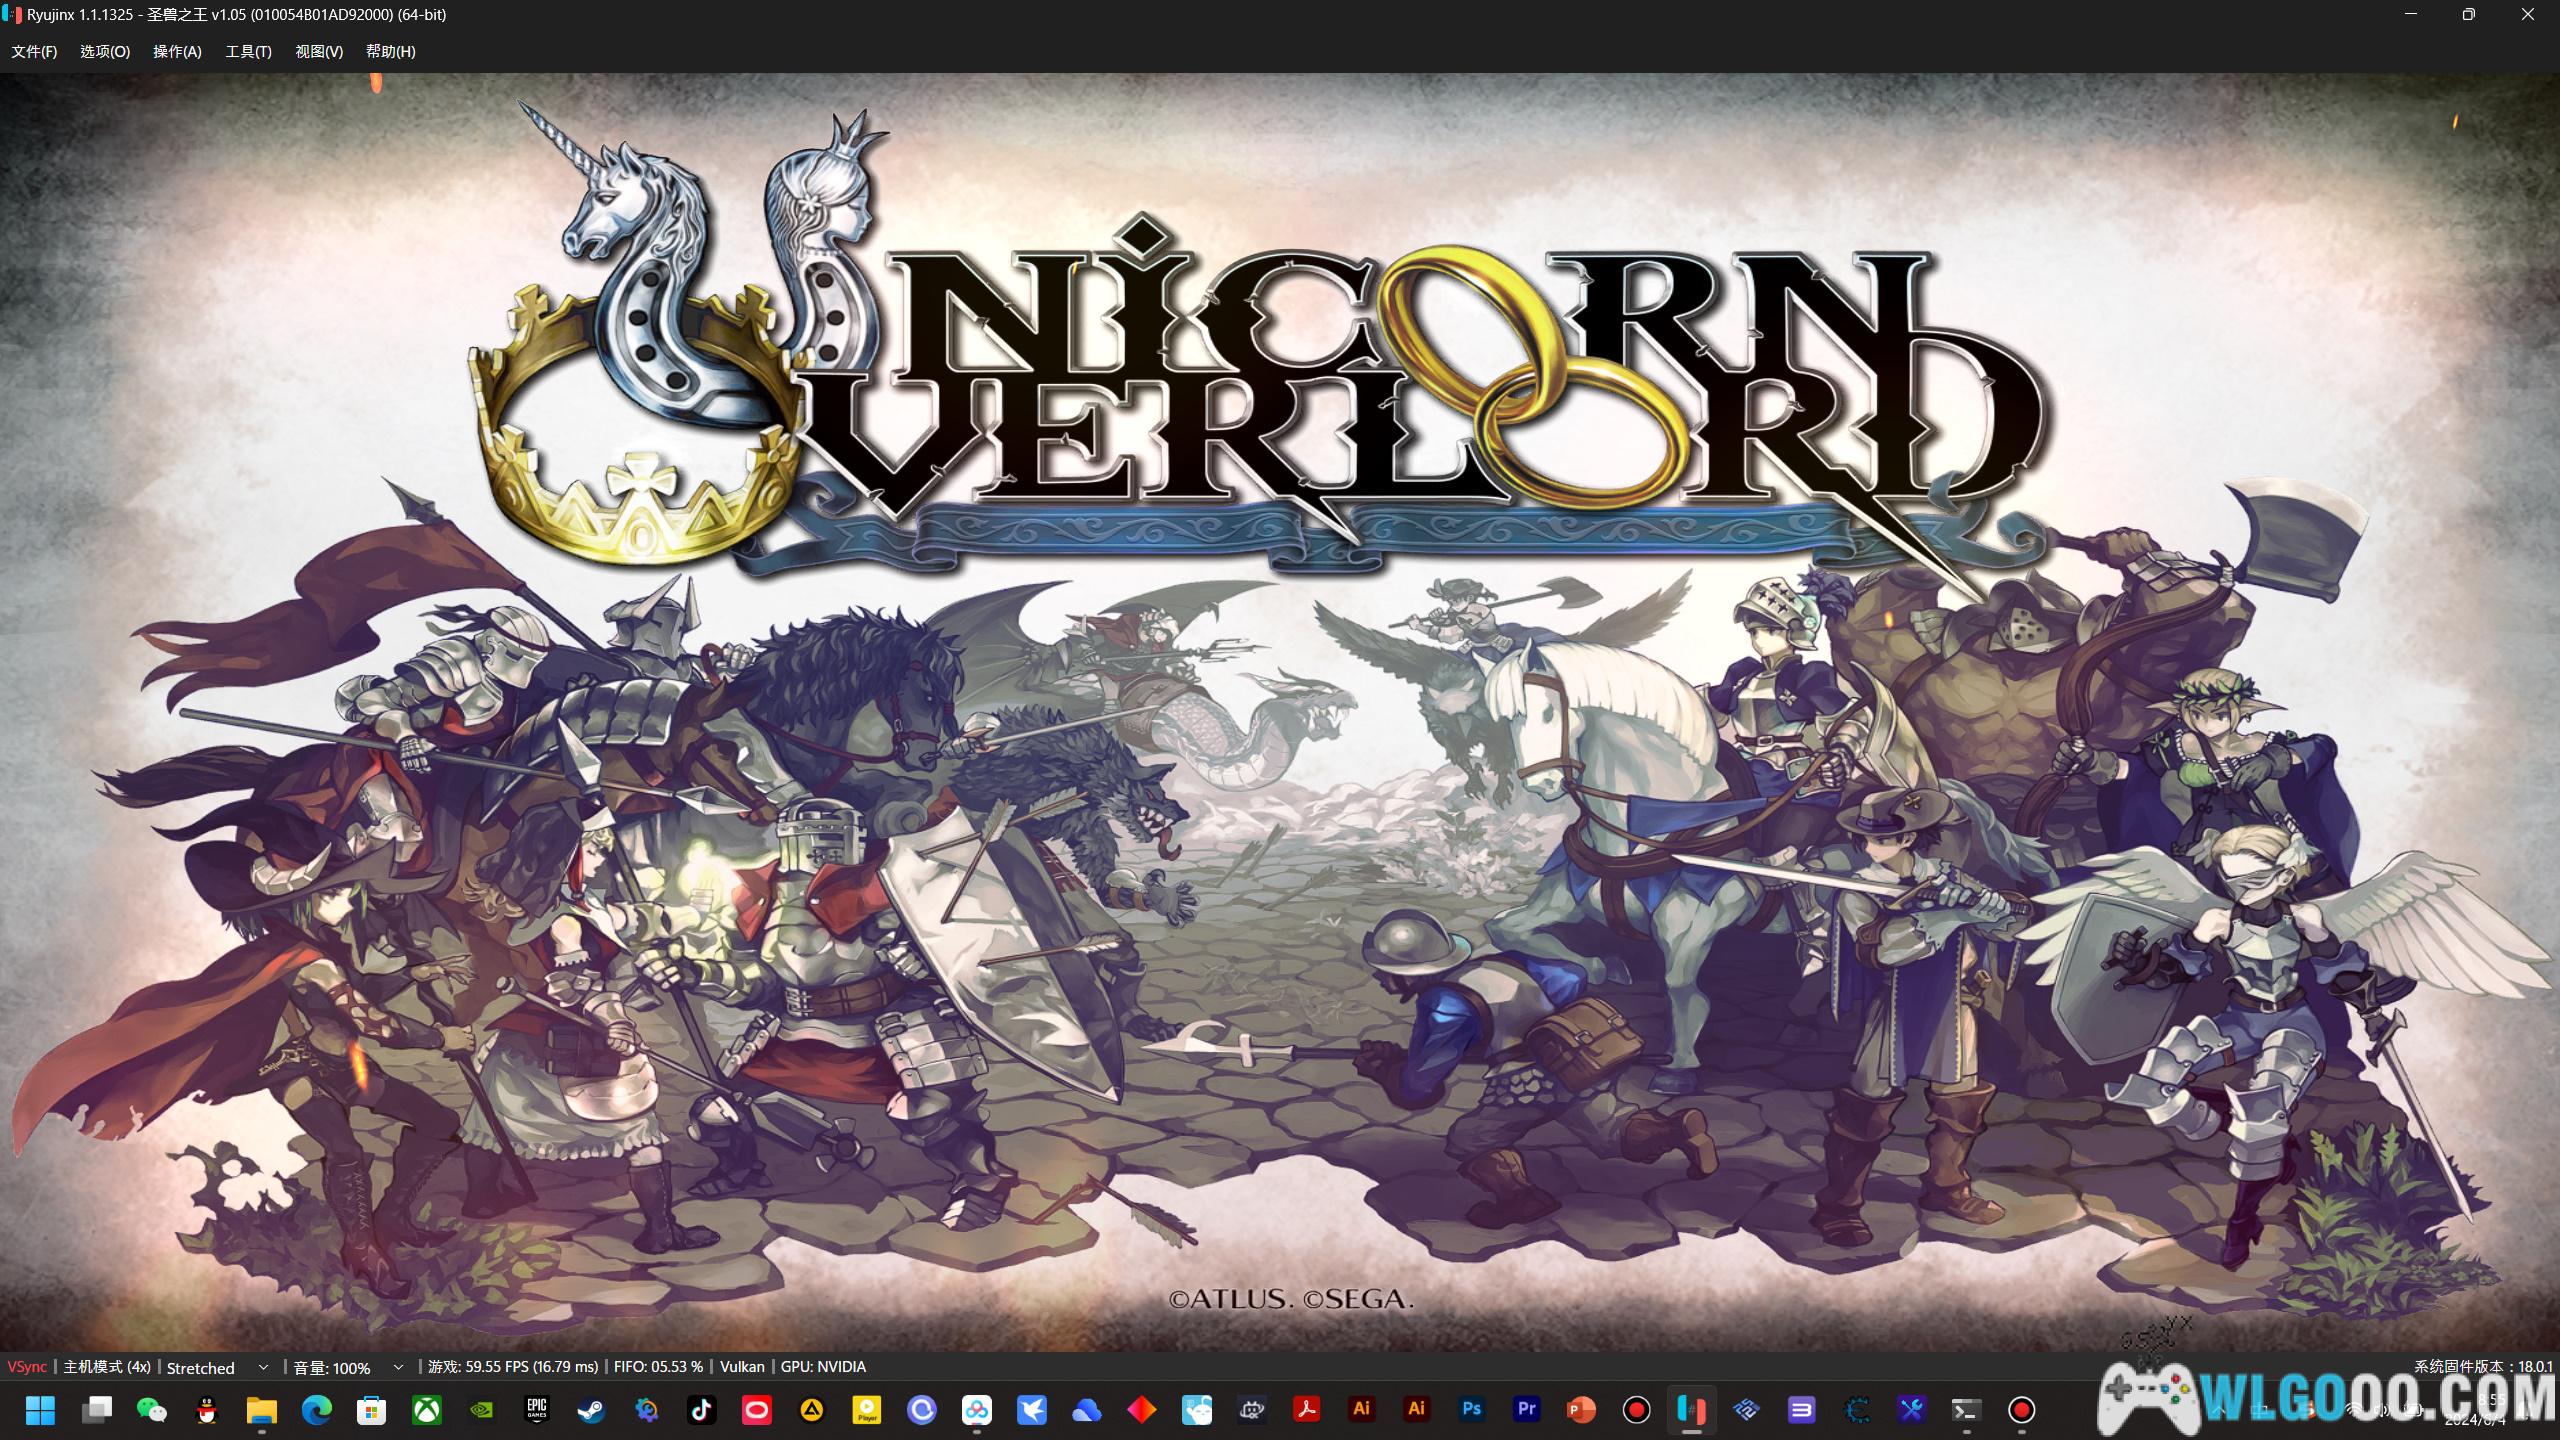Open the Windows Start menu
2560x1440 pixels.
point(40,1410)
